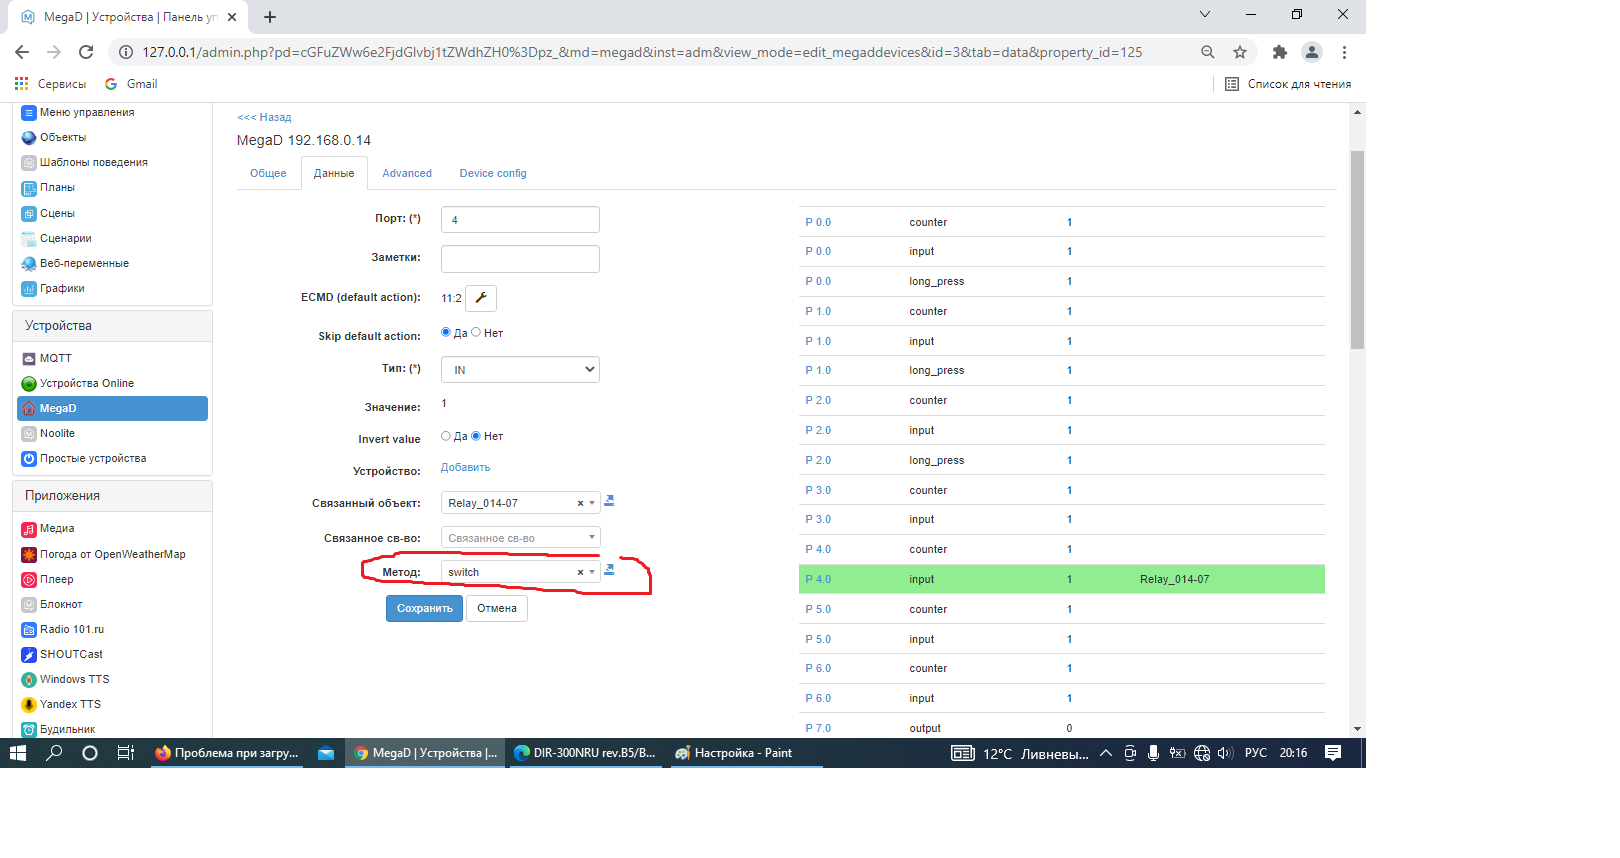Screen dimensions: 1620x858
Task: Open Yandex TTS application
Action: click(70, 704)
